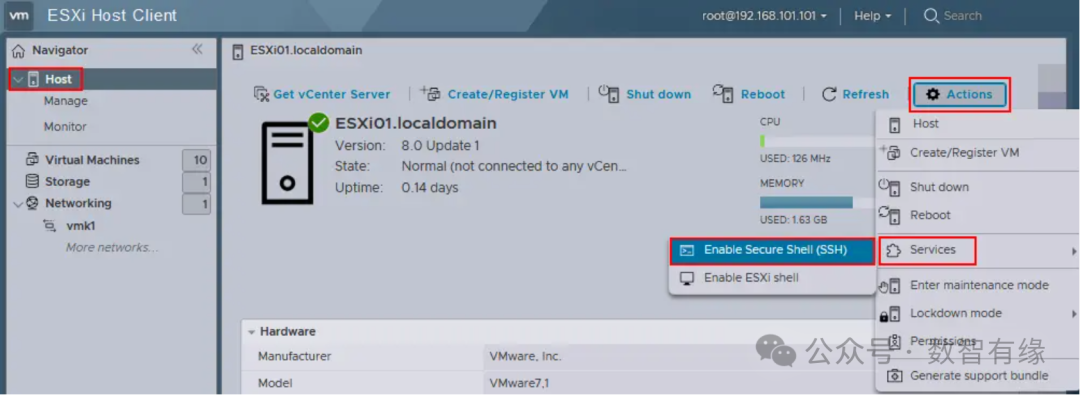This screenshot has width=1080, height=395.
Task: Open the root@192.168.101.101 user dropdown
Action: 765,15
